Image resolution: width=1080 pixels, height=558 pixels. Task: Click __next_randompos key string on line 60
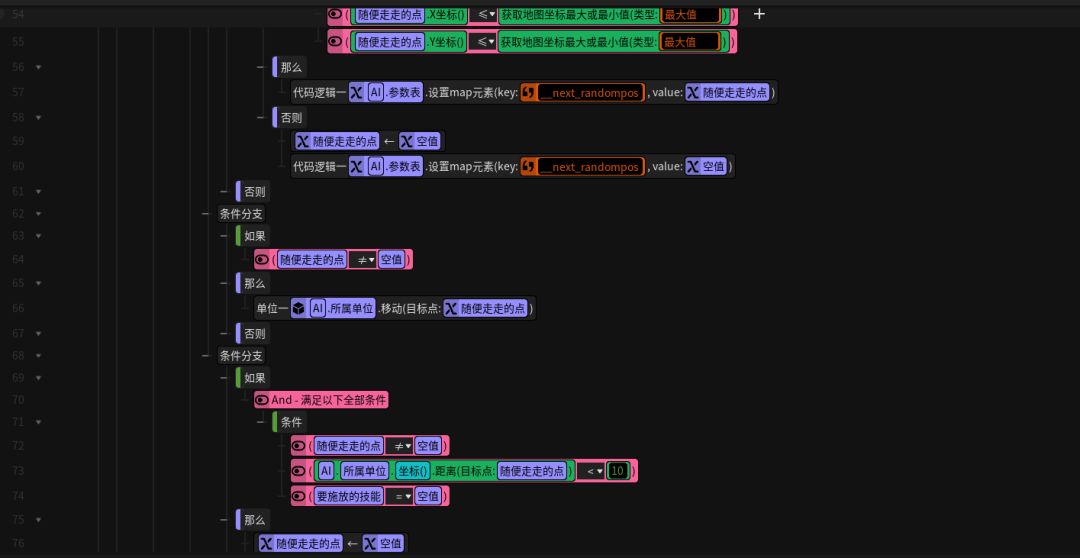[x=590, y=167]
